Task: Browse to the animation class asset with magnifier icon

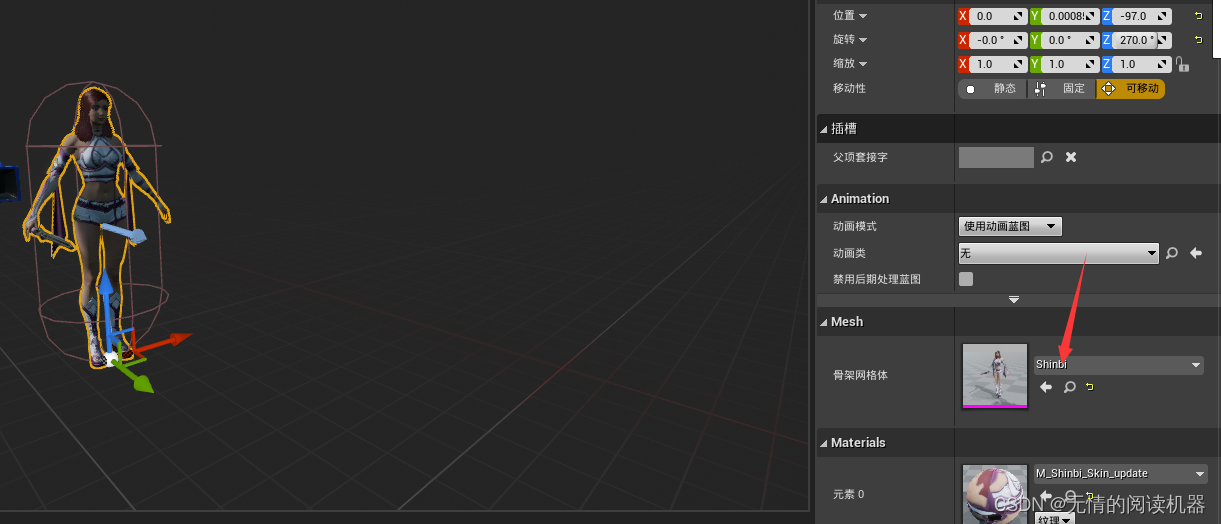Action: (1172, 253)
